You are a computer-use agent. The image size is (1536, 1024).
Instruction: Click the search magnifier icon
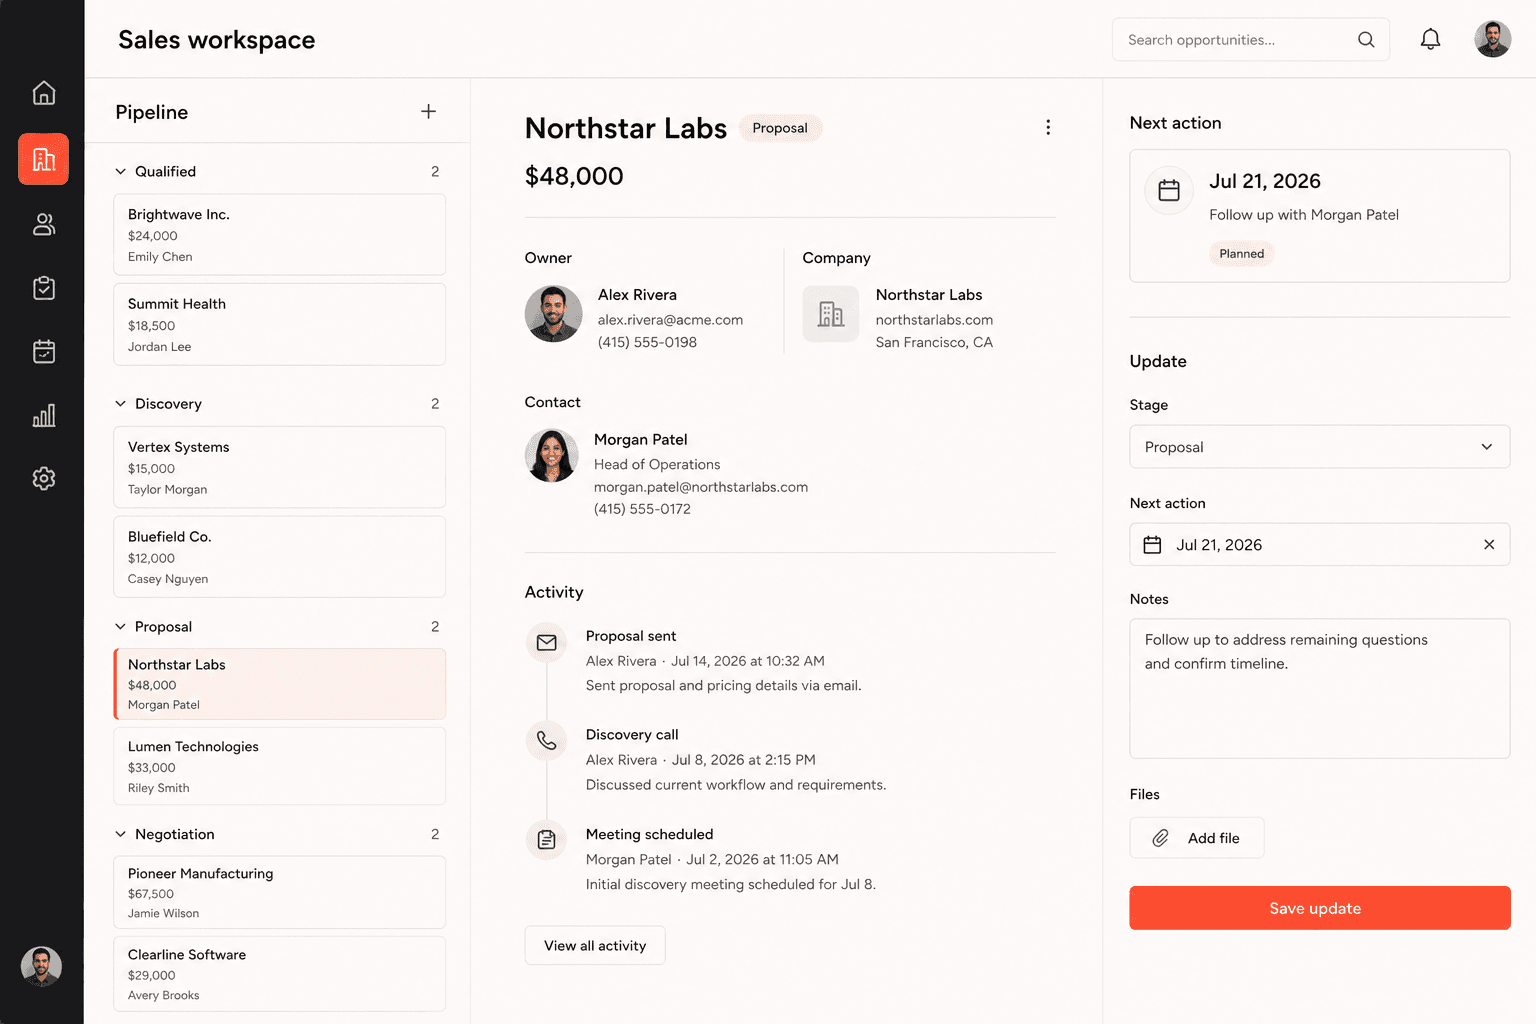click(1366, 40)
